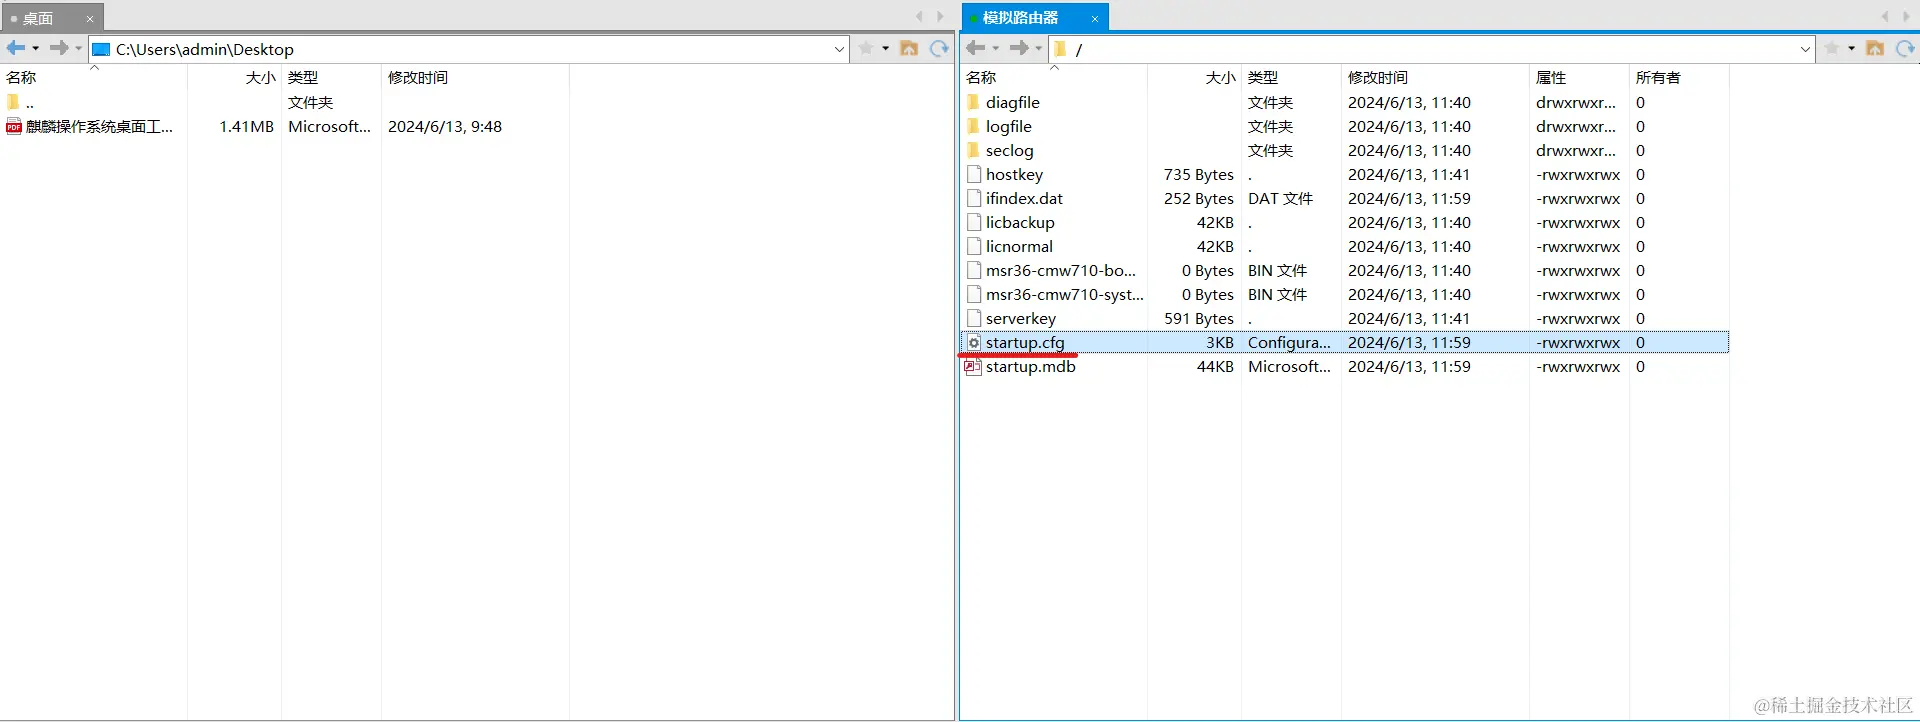Click the 591 Bytes size of serverkey
Image resolution: width=1920 pixels, height=722 pixels.
point(1199,318)
